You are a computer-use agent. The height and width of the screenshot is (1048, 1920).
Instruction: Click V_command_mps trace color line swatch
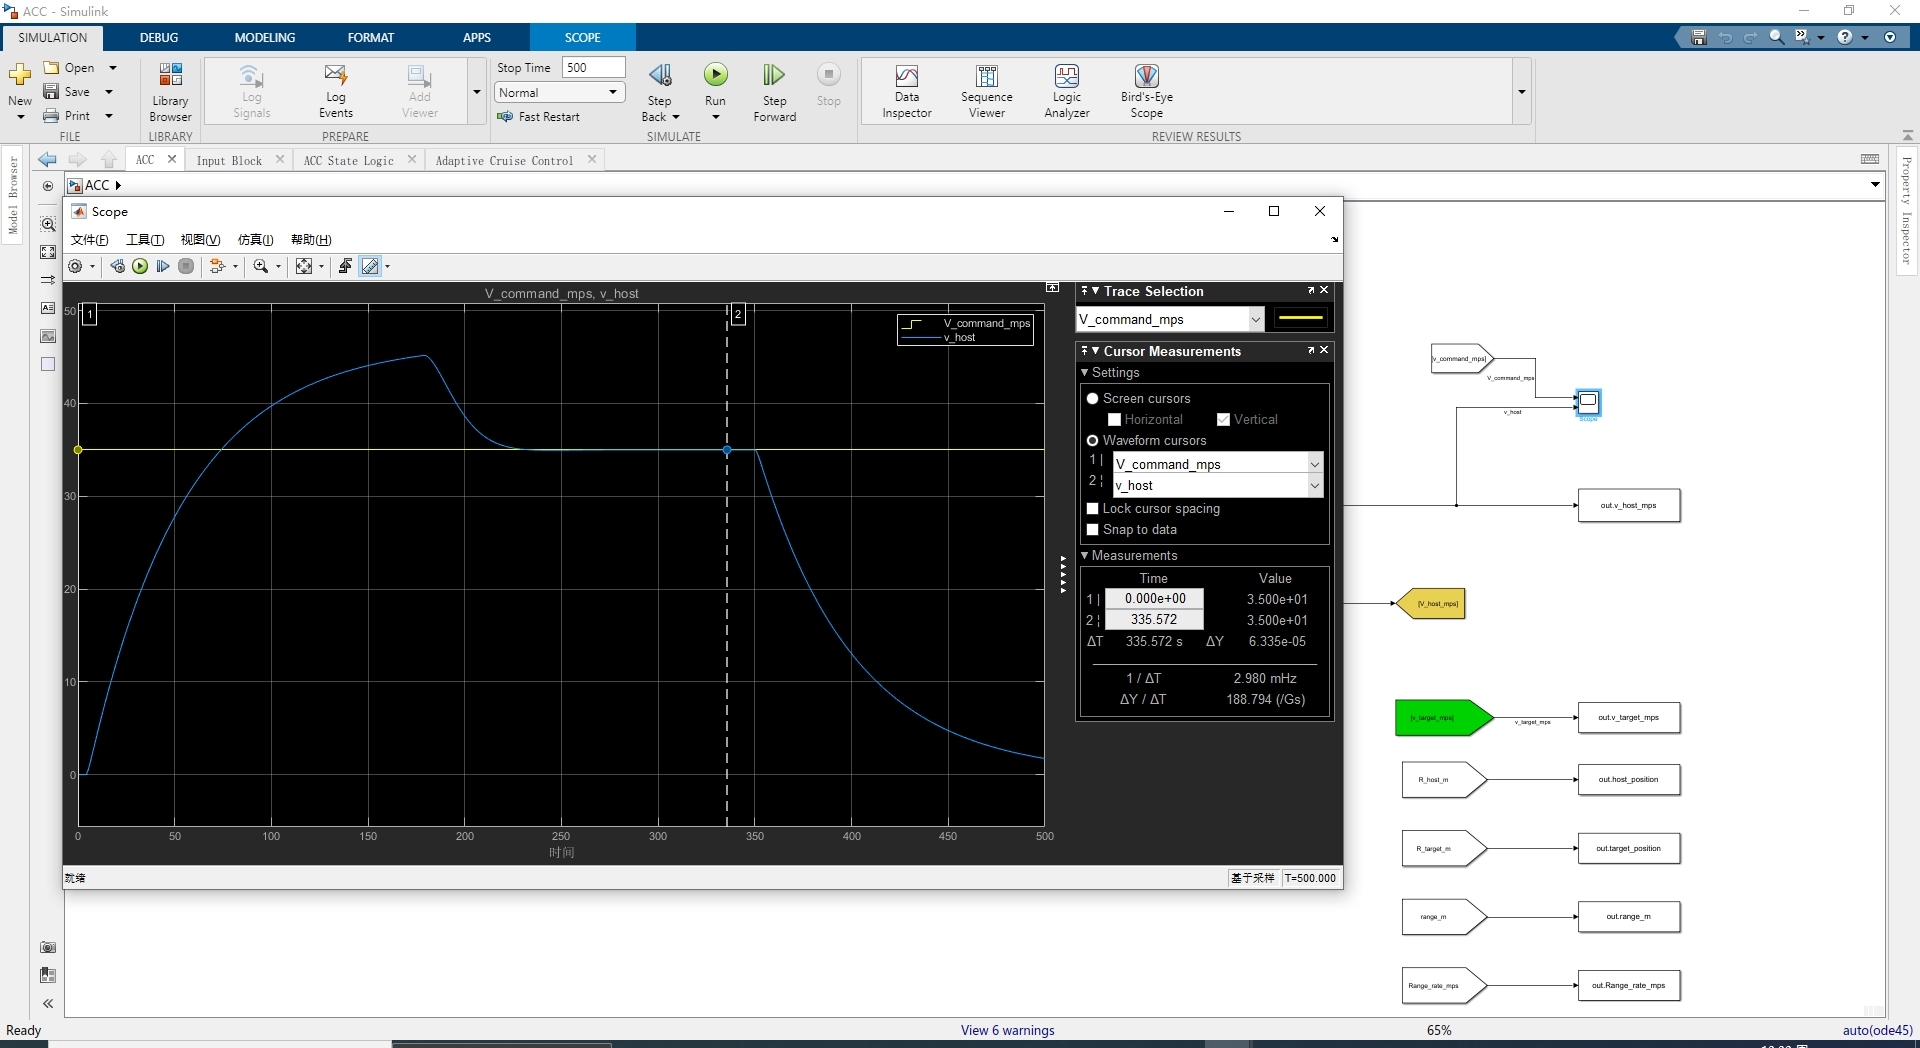click(x=1300, y=319)
